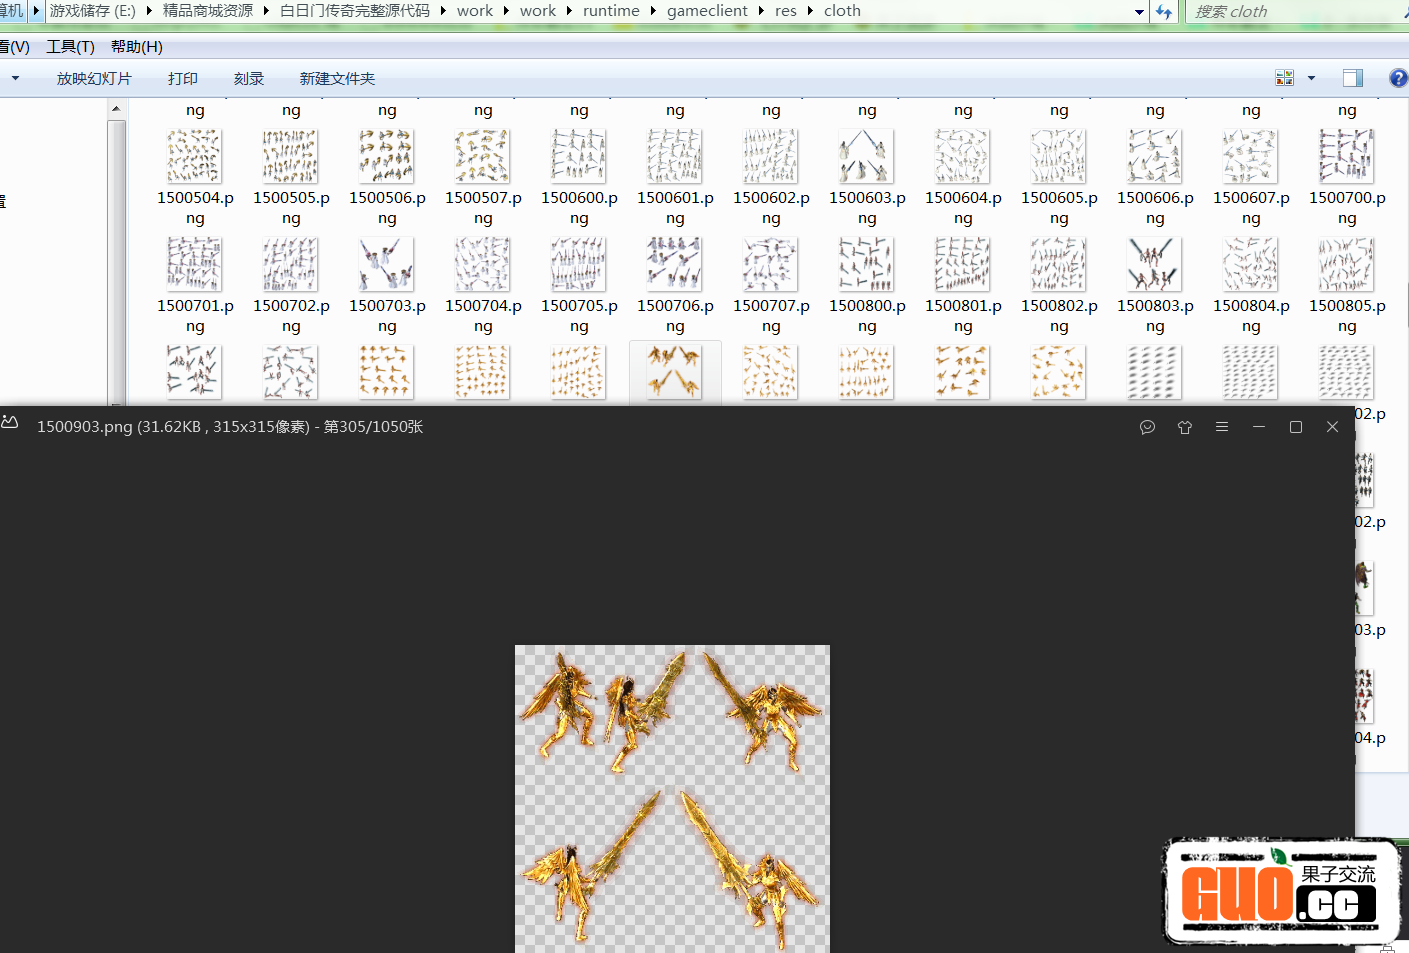Click the file list scrollbar up arrow

pos(116,108)
